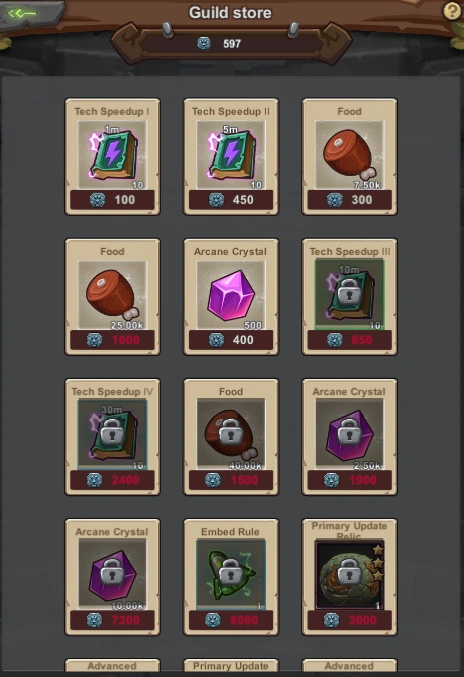The height and width of the screenshot is (677, 464).
Task: Tap the locked 40.00k Food item
Action: pyautogui.click(x=231, y=434)
